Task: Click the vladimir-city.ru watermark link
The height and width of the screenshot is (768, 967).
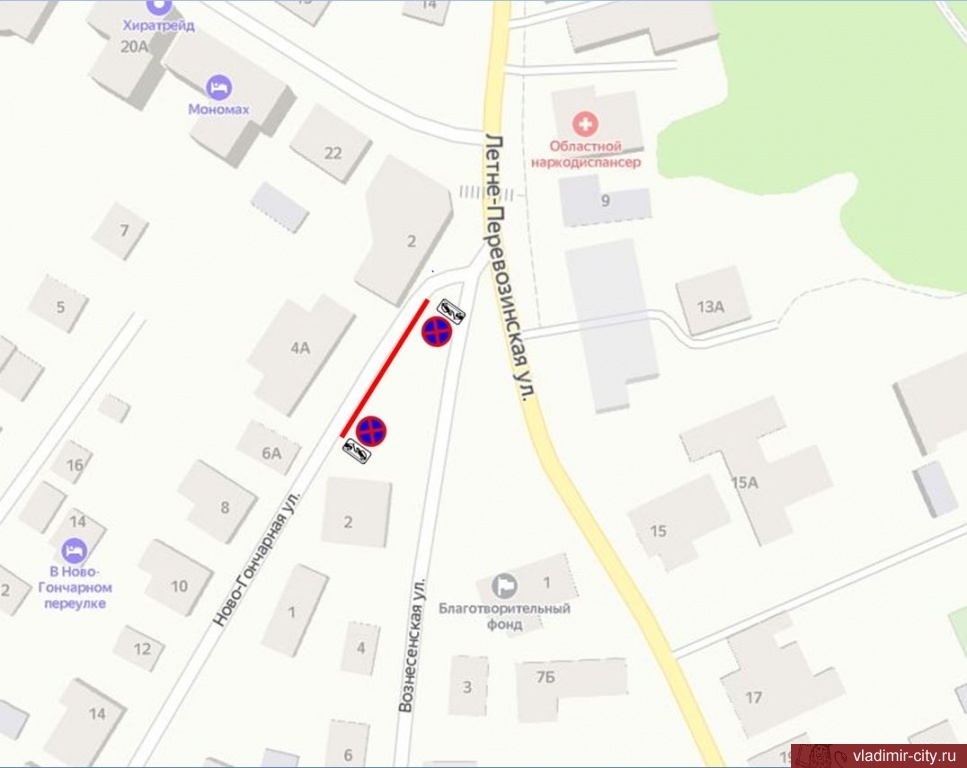Action: pyautogui.click(x=904, y=755)
